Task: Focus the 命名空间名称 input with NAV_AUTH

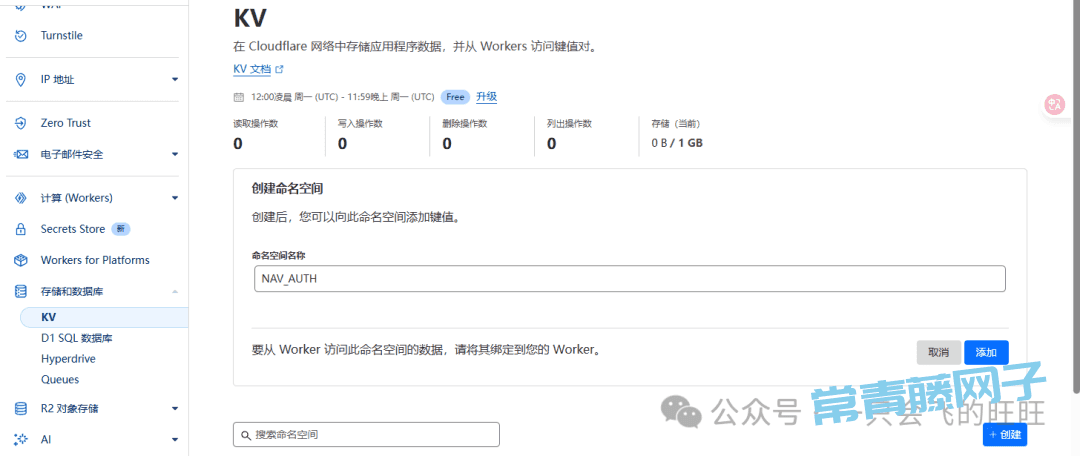Action: coord(630,279)
